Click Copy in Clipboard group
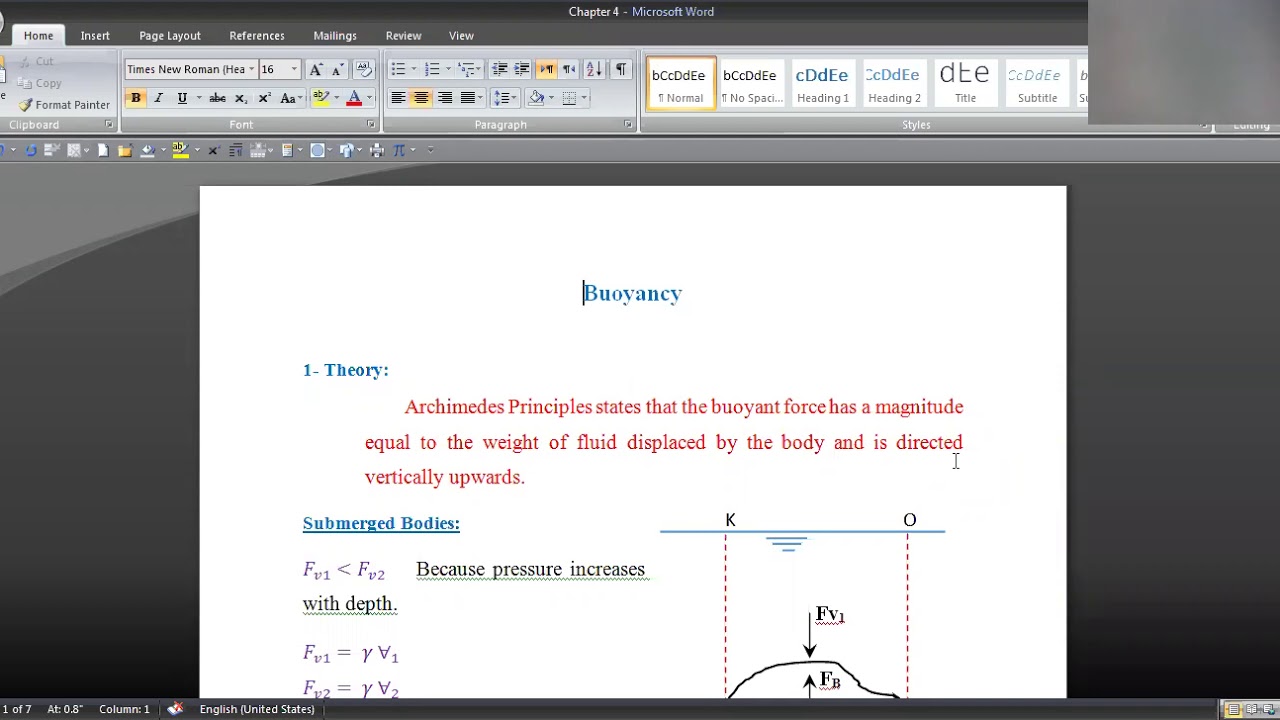 point(41,84)
